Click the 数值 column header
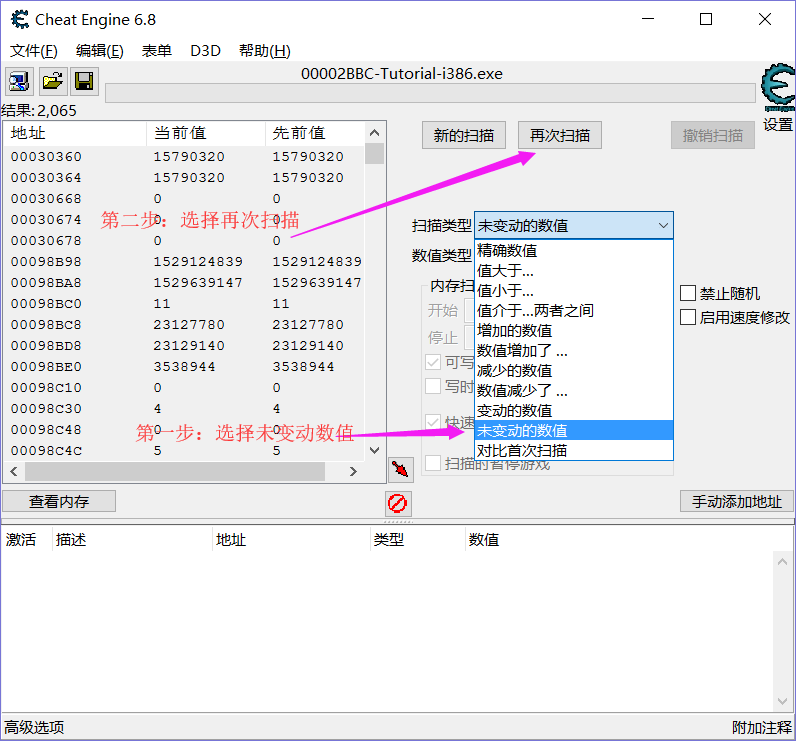The width and height of the screenshot is (796, 741). pos(629,539)
